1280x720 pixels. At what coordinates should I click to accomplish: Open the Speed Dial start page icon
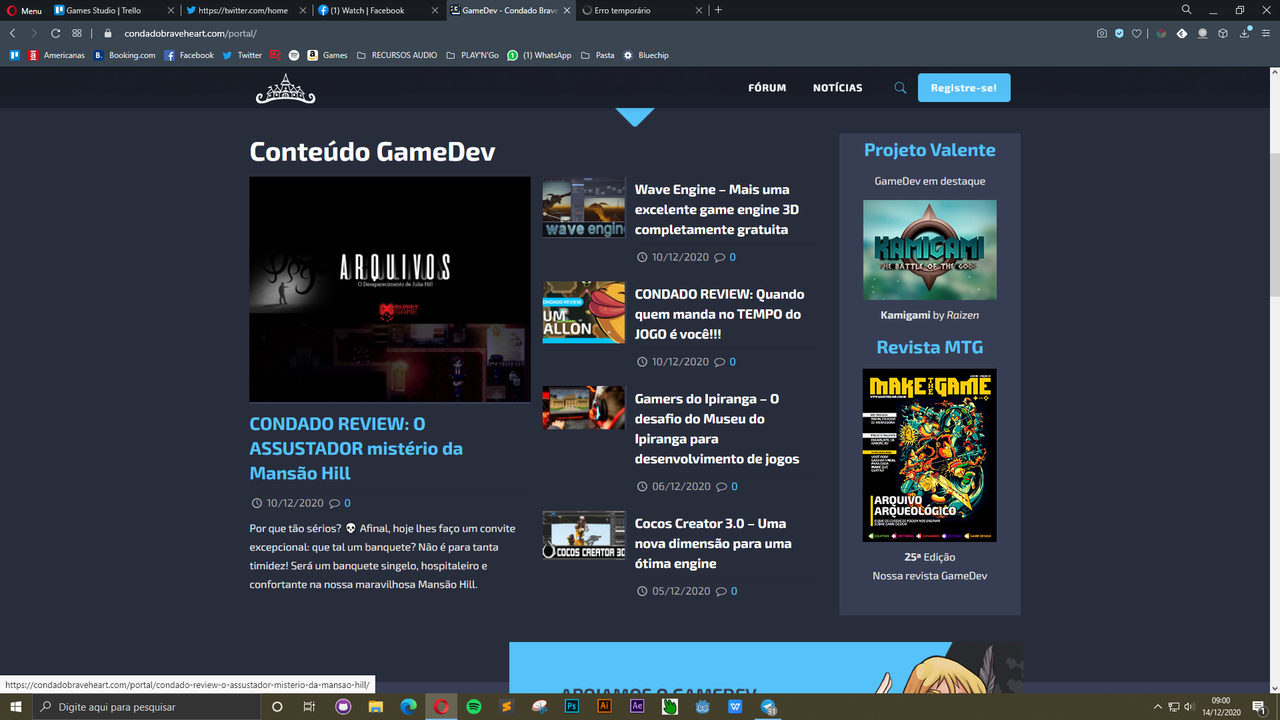click(77, 33)
